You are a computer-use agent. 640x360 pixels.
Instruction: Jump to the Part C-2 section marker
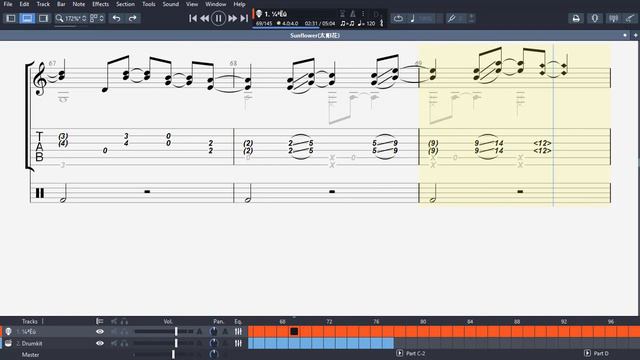[x=411, y=353]
